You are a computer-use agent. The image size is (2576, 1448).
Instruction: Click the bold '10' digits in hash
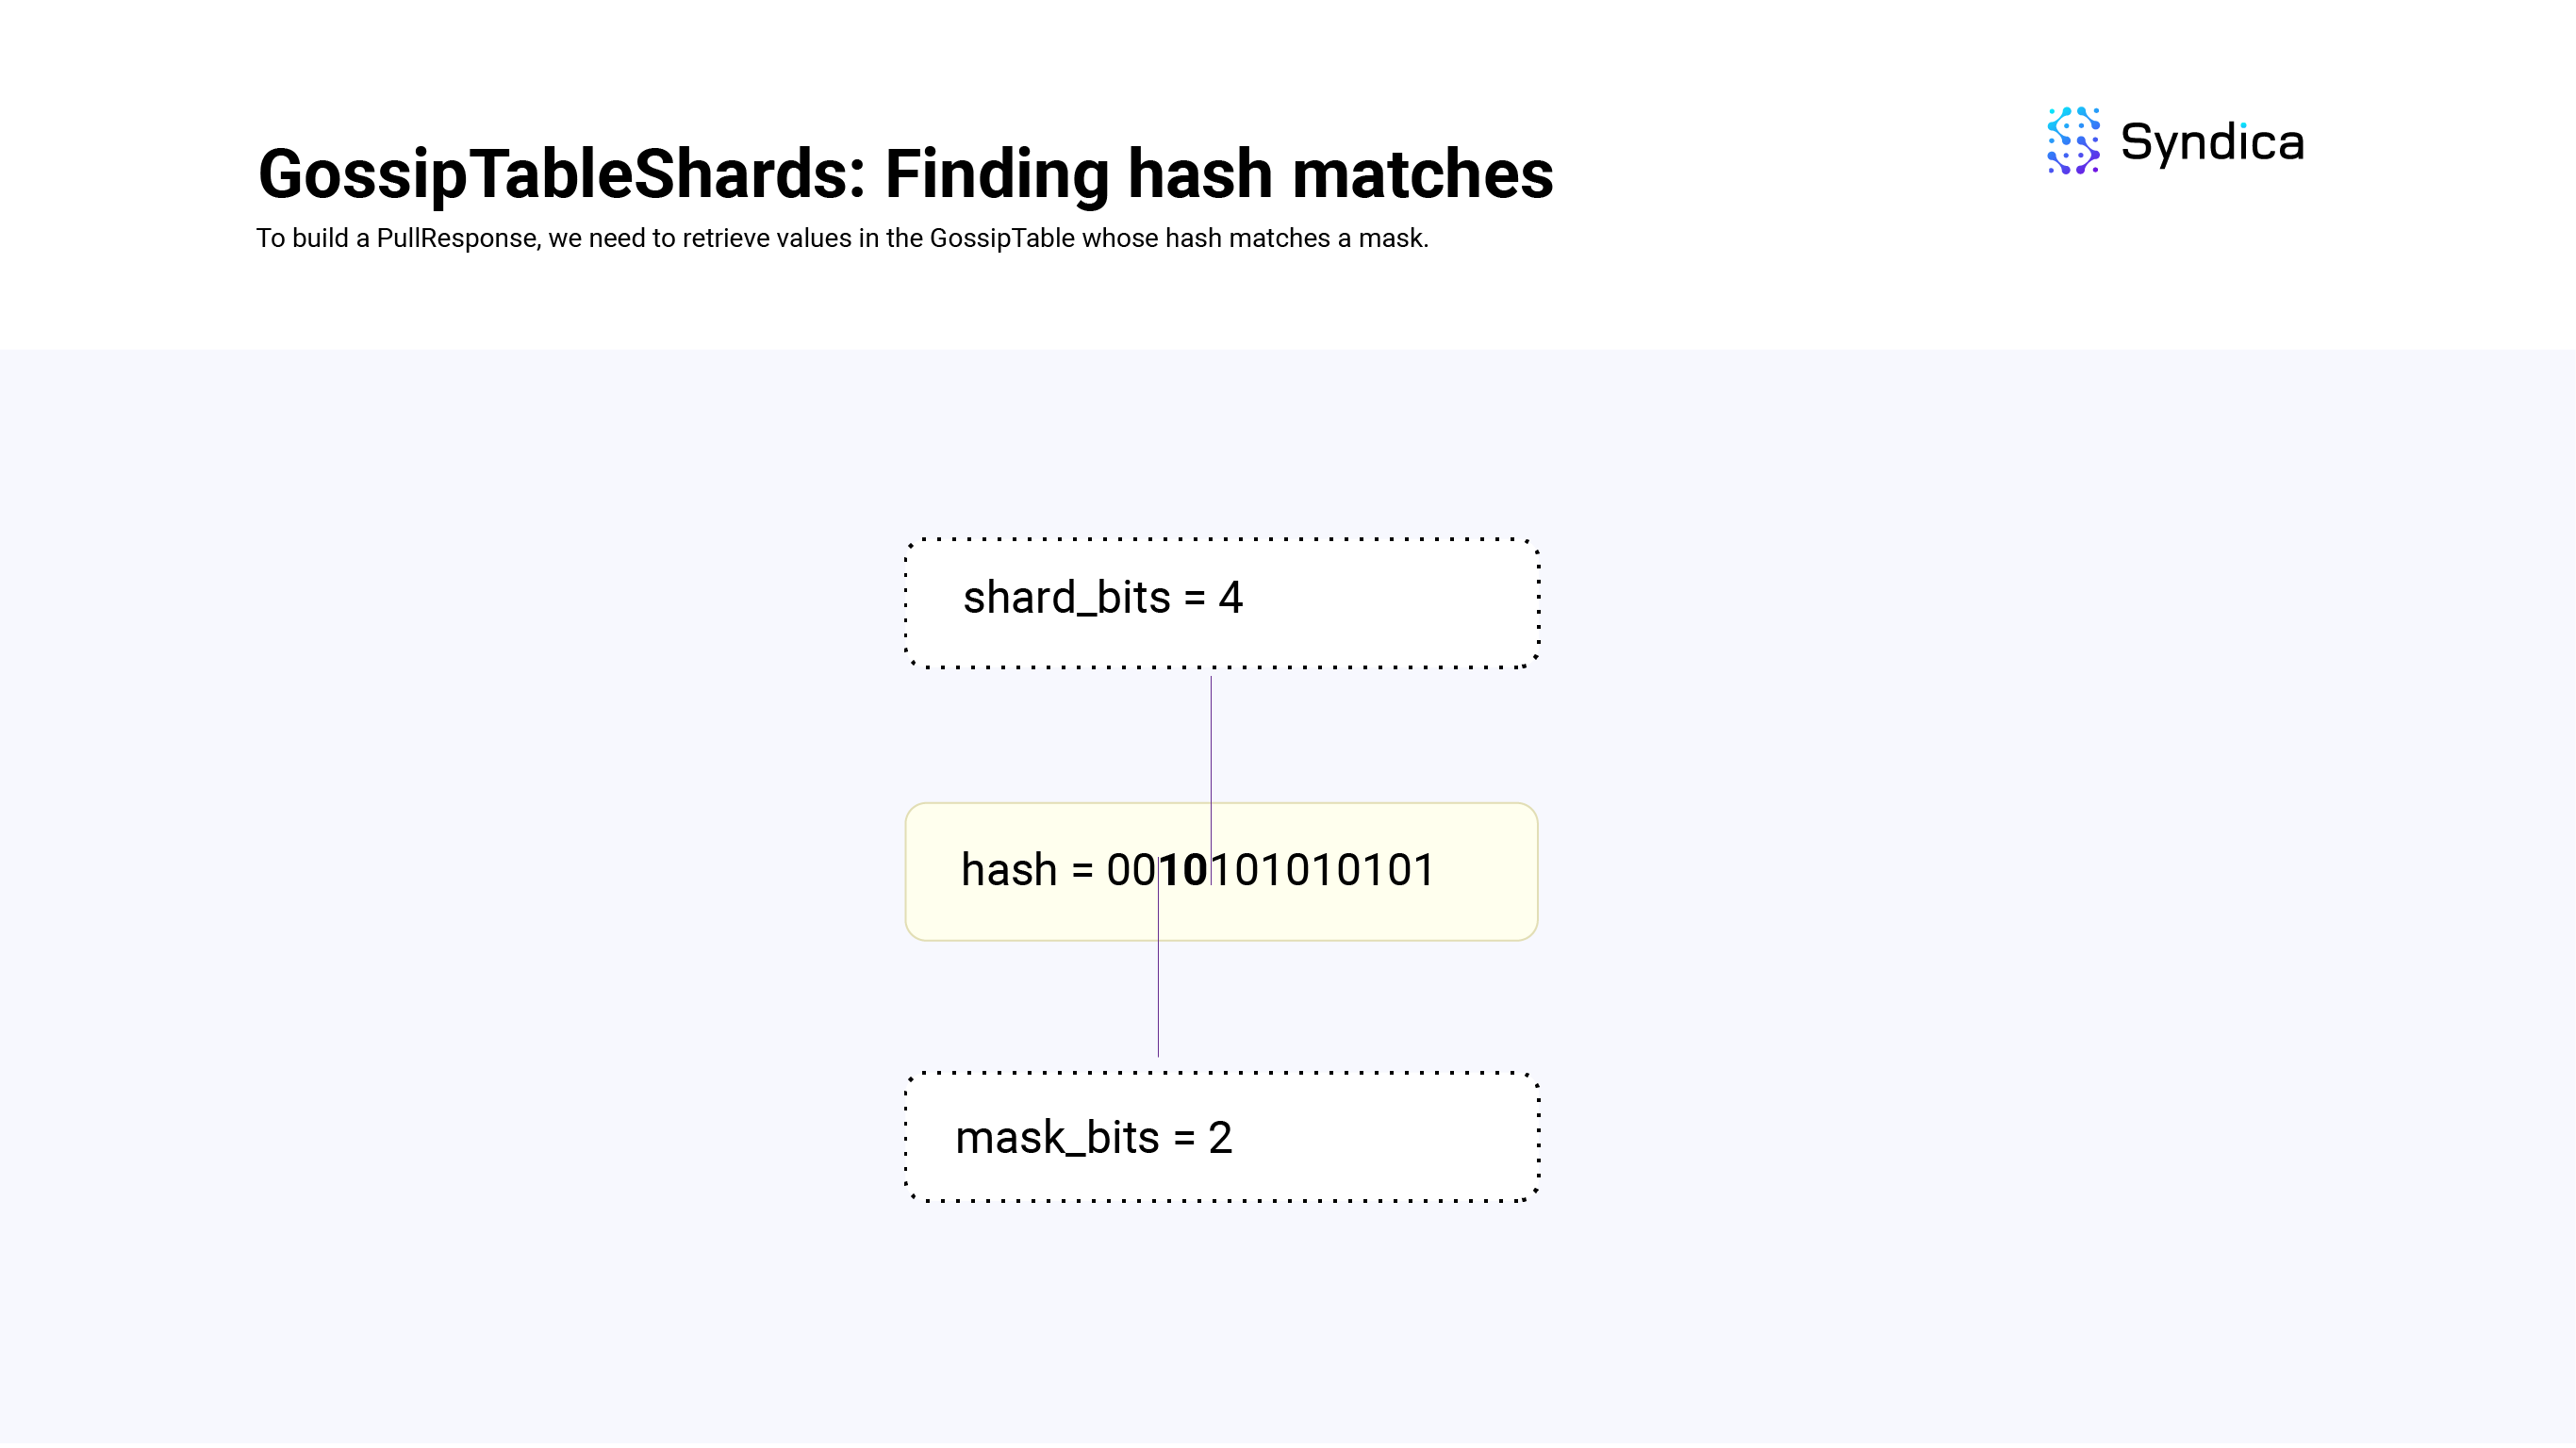(x=1184, y=870)
